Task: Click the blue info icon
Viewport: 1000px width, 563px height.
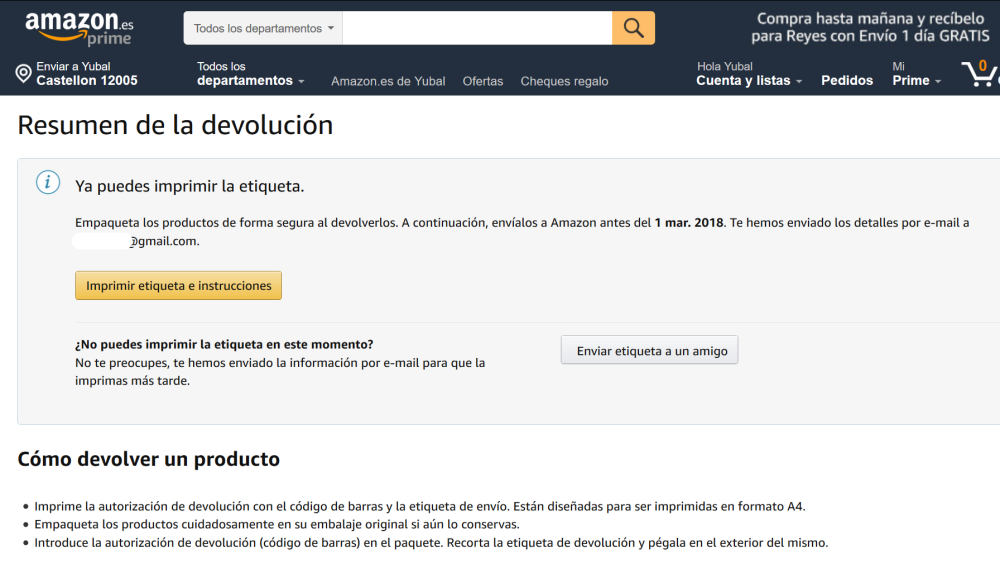Action: pyautogui.click(x=47, y=183)
